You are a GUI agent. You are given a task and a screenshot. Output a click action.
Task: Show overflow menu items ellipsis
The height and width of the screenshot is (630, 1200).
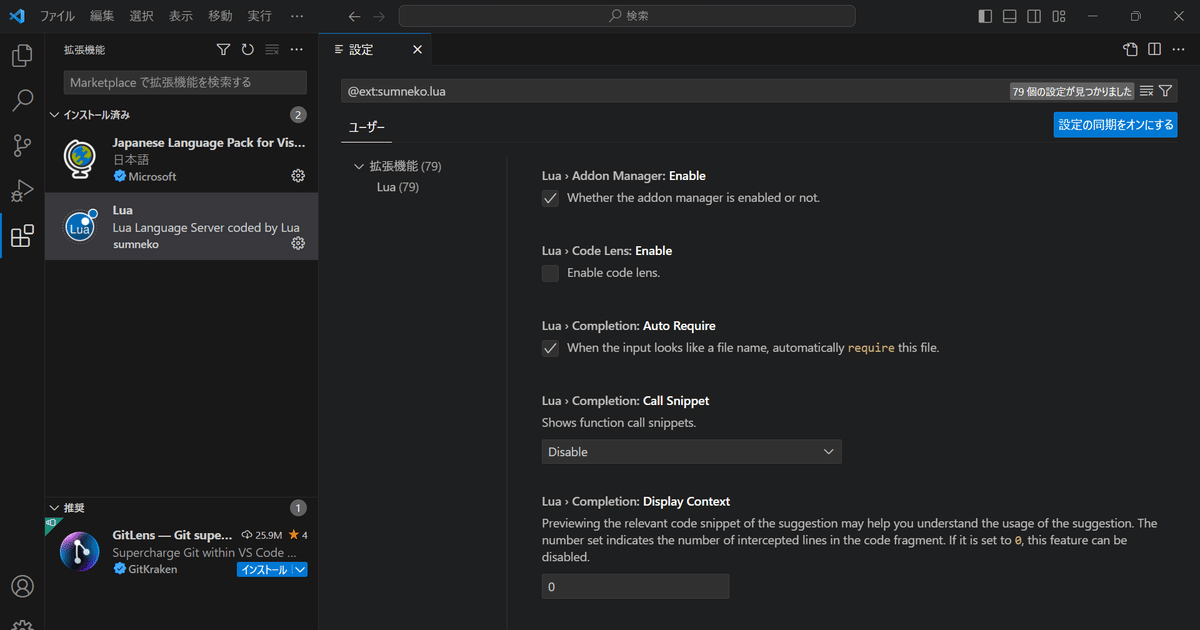297,16
